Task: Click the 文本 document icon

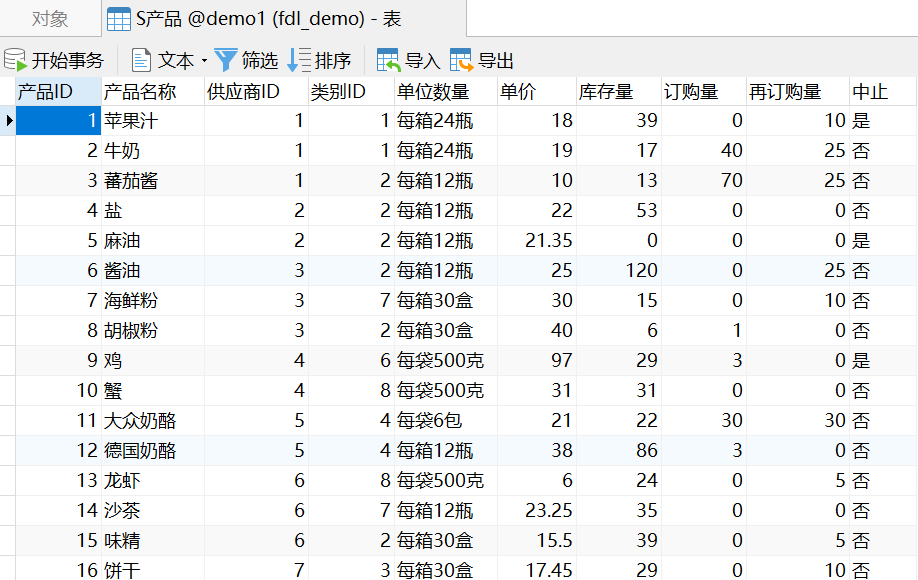Action: [141, 61]
